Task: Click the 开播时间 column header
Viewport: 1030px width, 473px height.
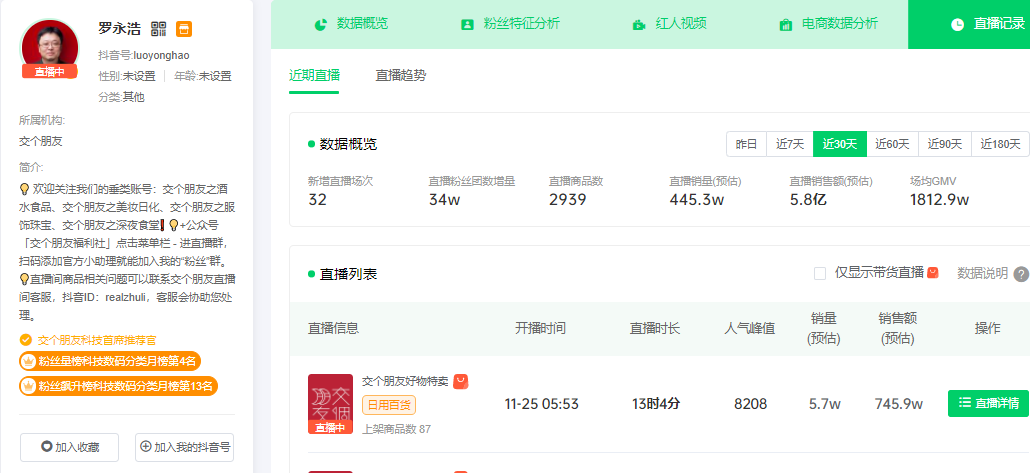Action: tap(541, 328)
